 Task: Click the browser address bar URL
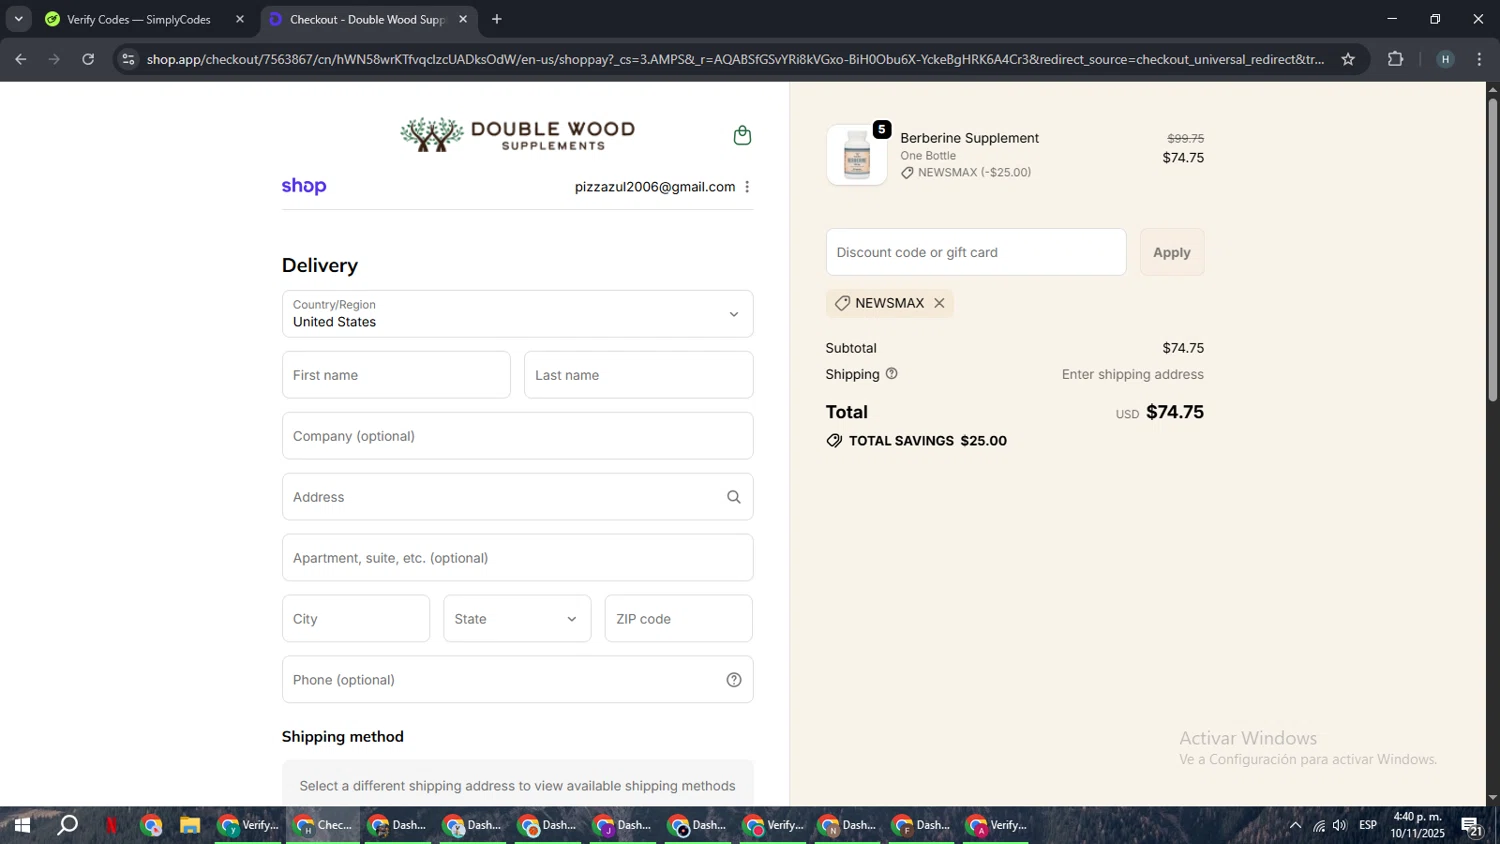(735, 59)
